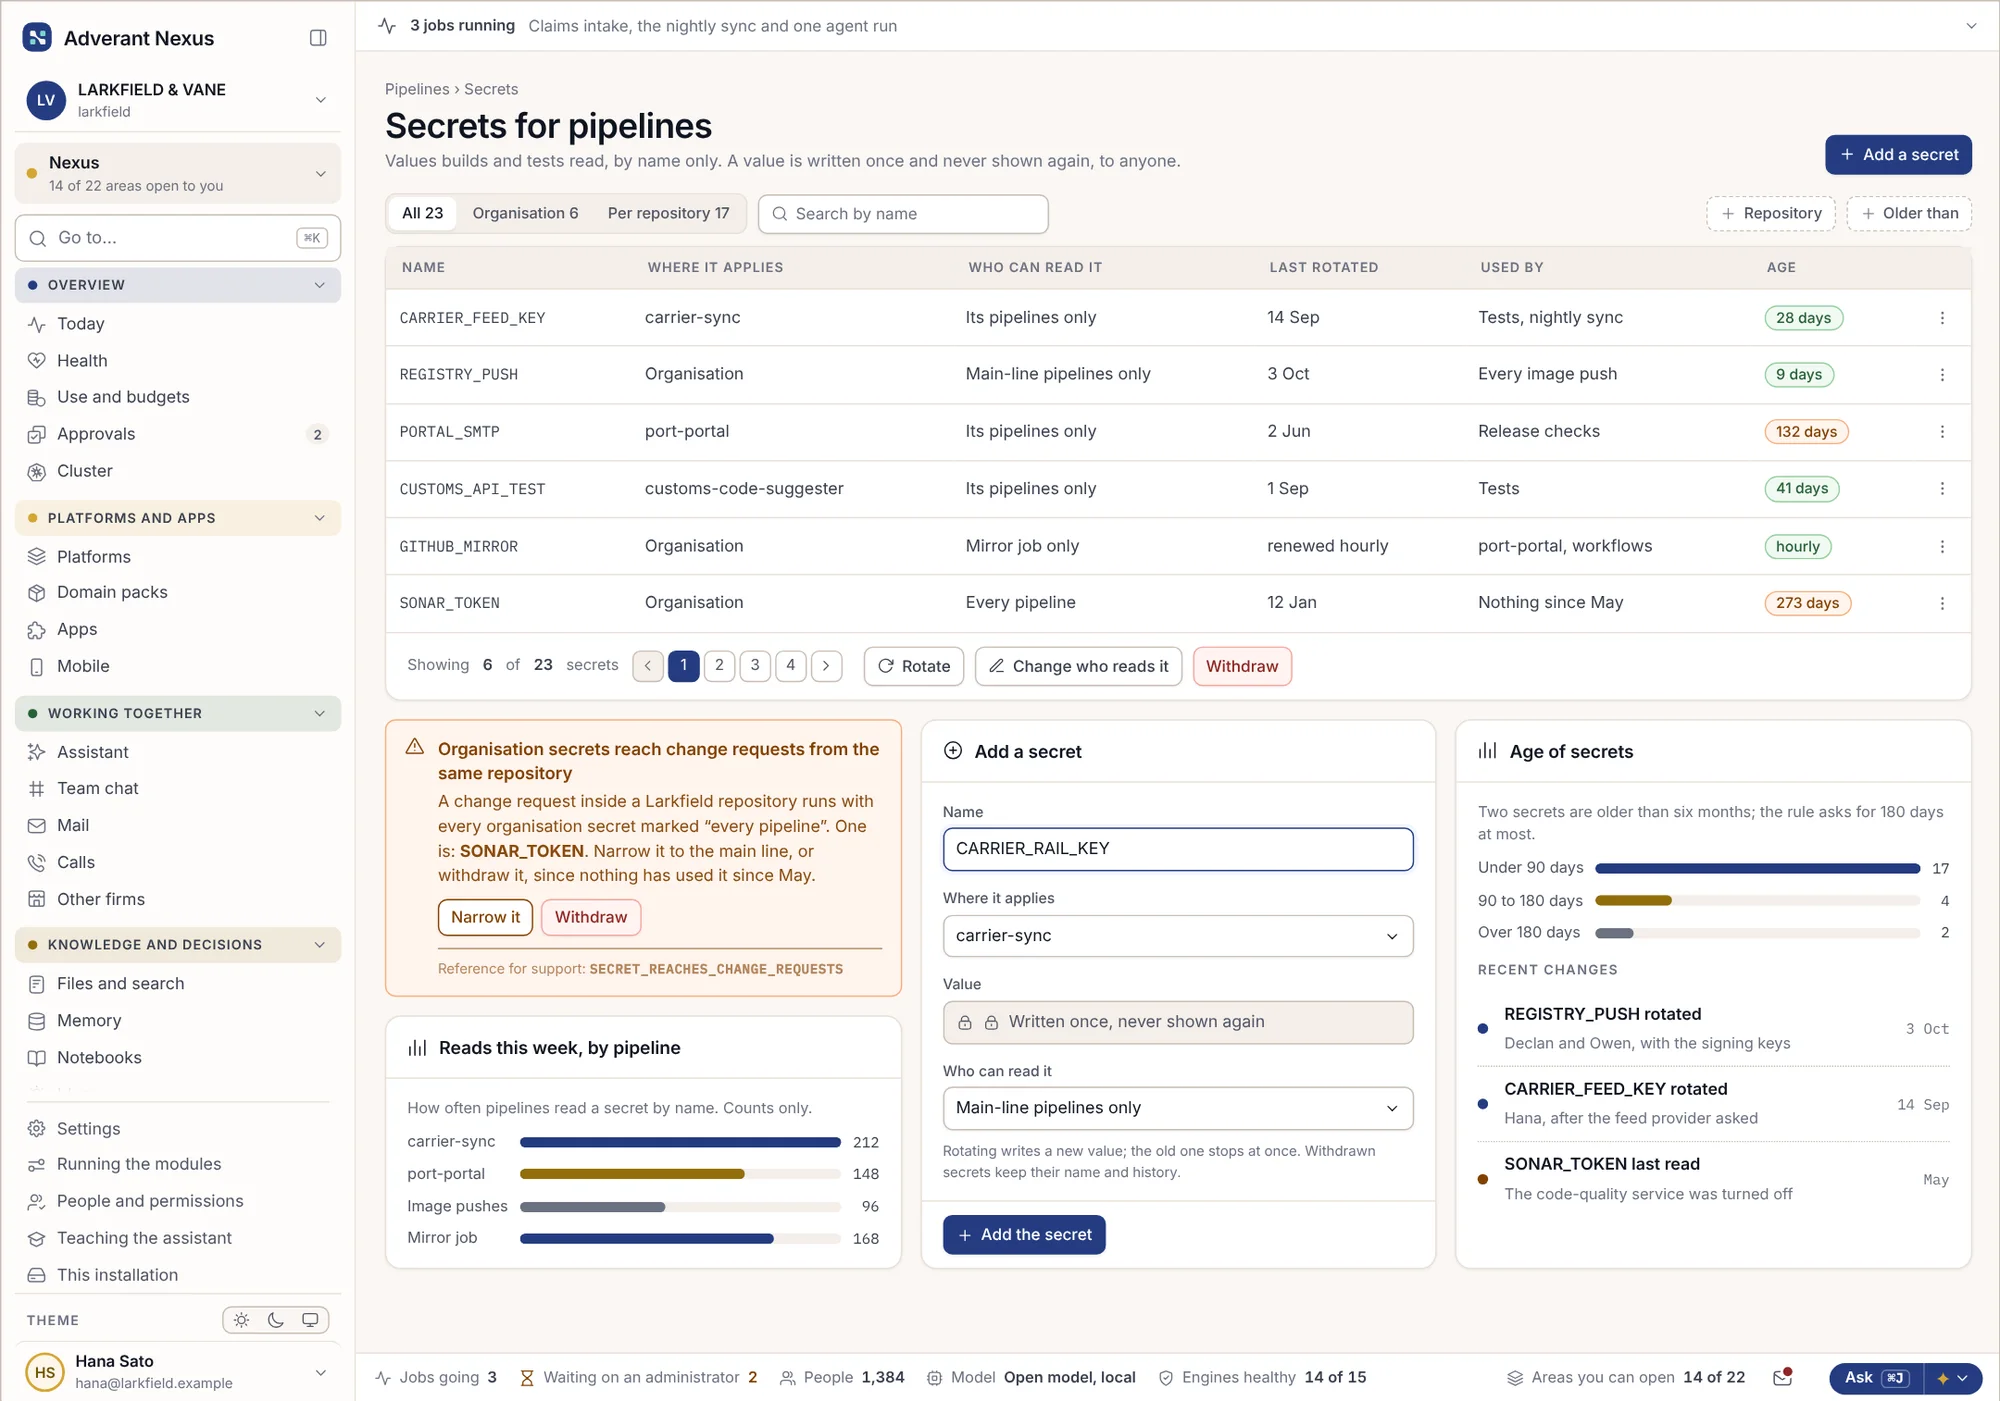The image size is (2000, 1401).
Task: Open the Who can read it dropdown
Action: (1178, 1108)
